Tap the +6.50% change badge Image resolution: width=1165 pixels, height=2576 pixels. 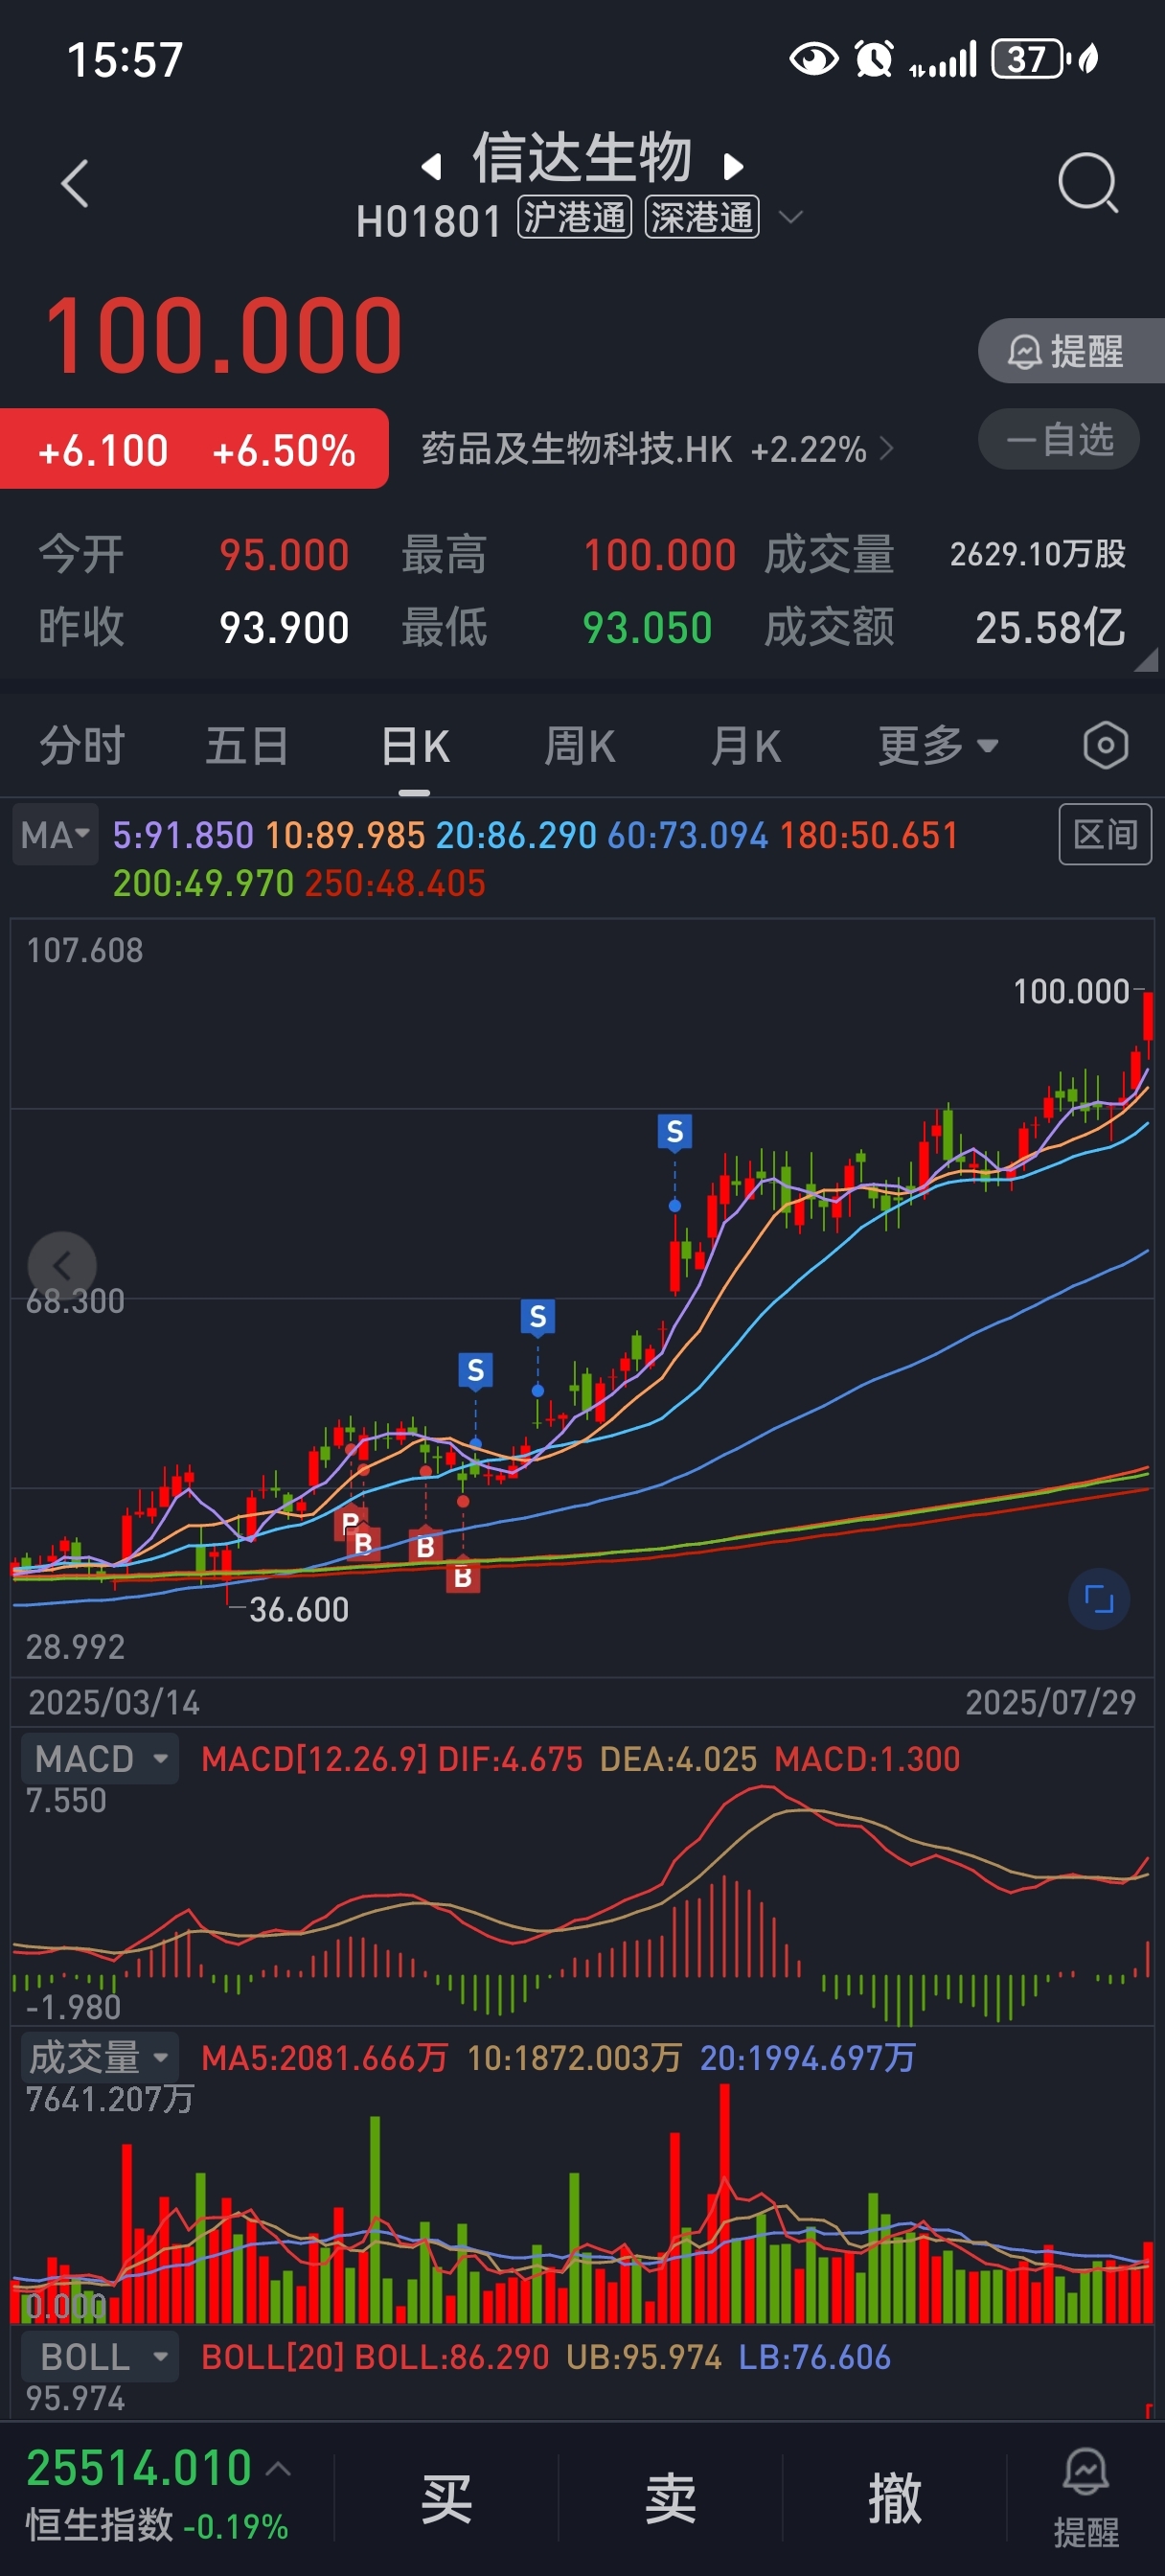[x=284, y=451]
